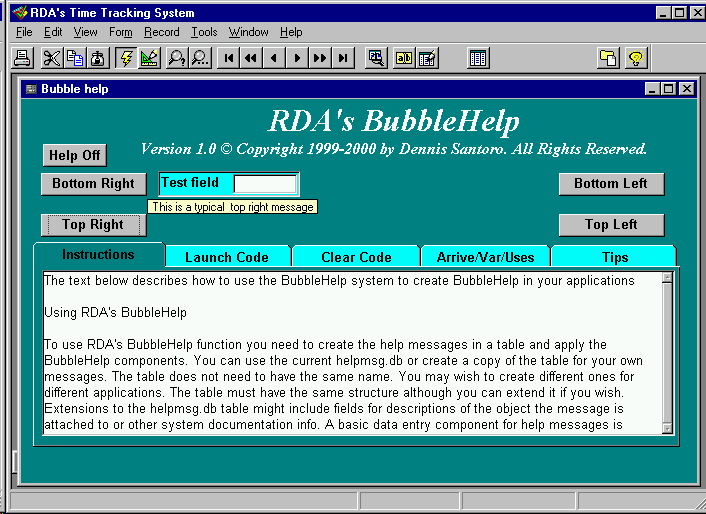Image resolution: width=706 pixels, height=514 pixels.
Task: Minimize the RDA's Time Tracking System window
Action: coord(663,13)
